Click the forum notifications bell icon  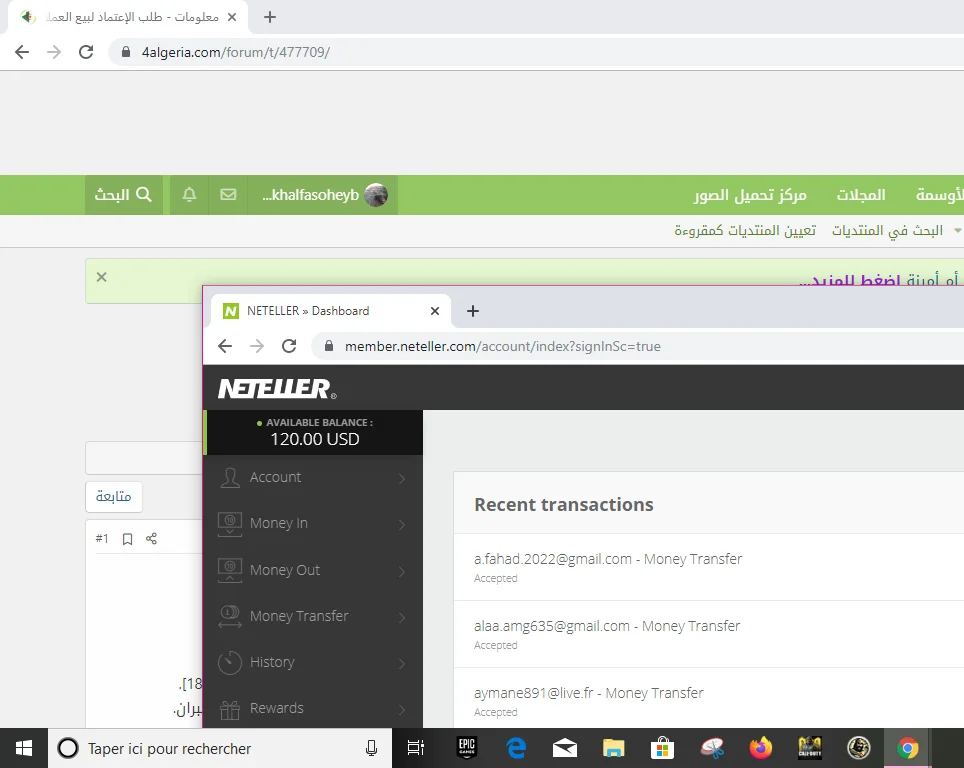point(189,195)
